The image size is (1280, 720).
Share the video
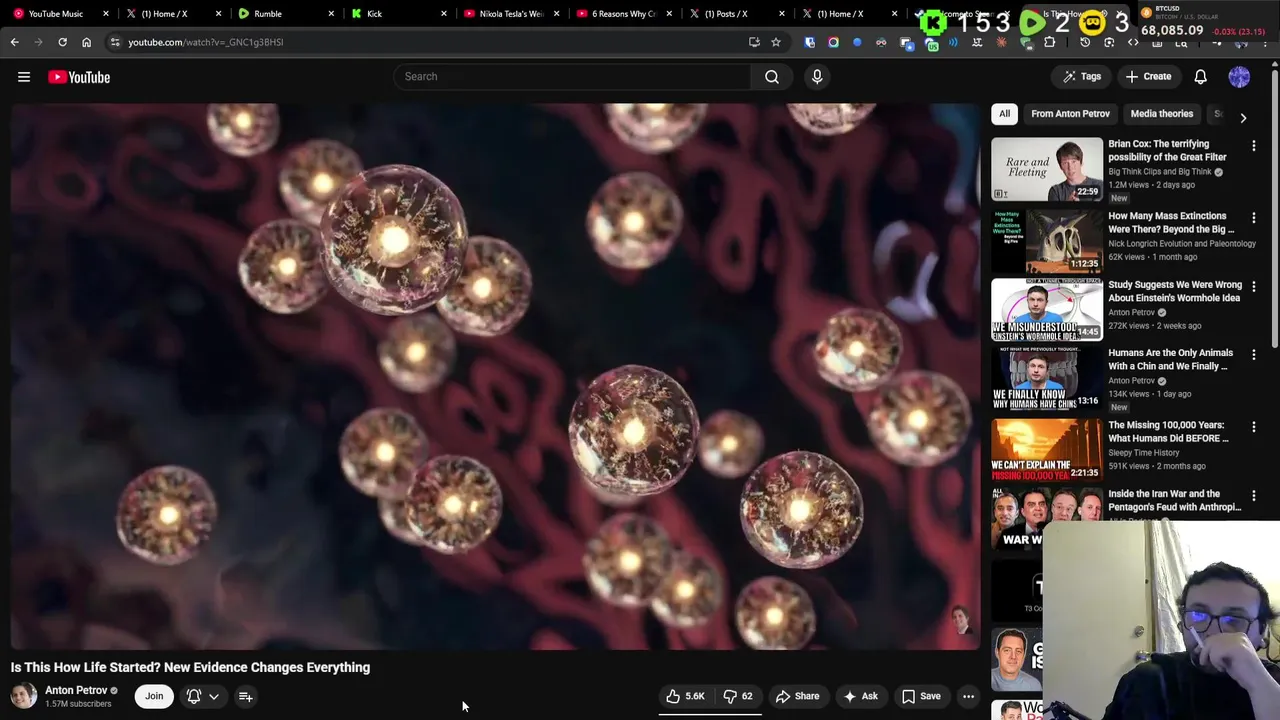(797, 696)
